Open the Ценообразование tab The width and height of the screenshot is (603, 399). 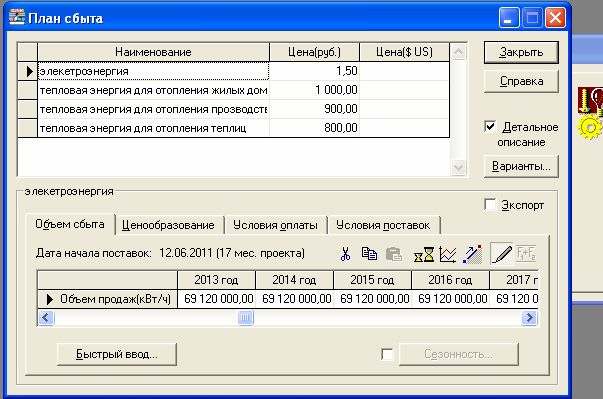tap(168, 225)
